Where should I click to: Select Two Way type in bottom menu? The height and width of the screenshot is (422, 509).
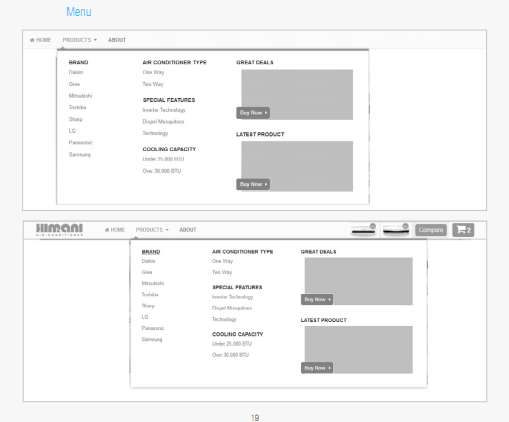pyautogui.click(x=222, y=272)
